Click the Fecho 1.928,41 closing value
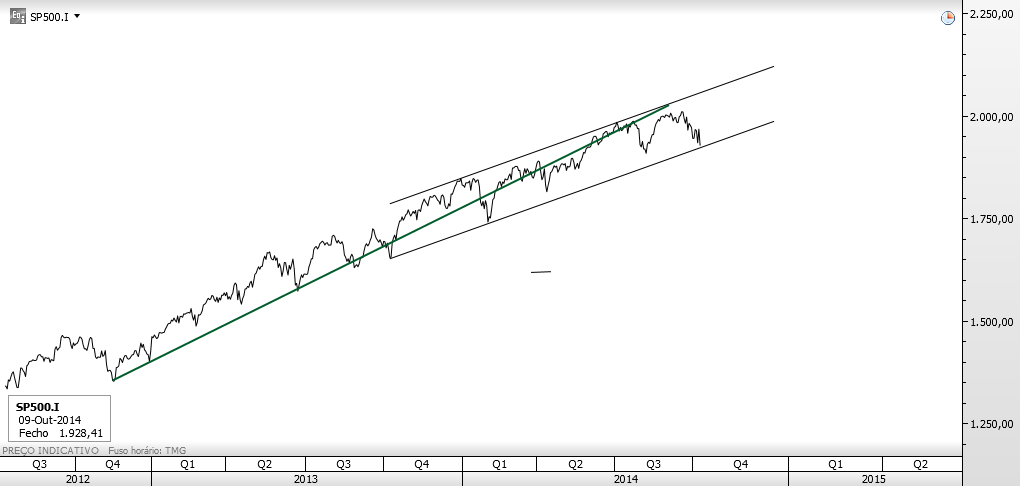The image size is (1020, 486). 60,433
